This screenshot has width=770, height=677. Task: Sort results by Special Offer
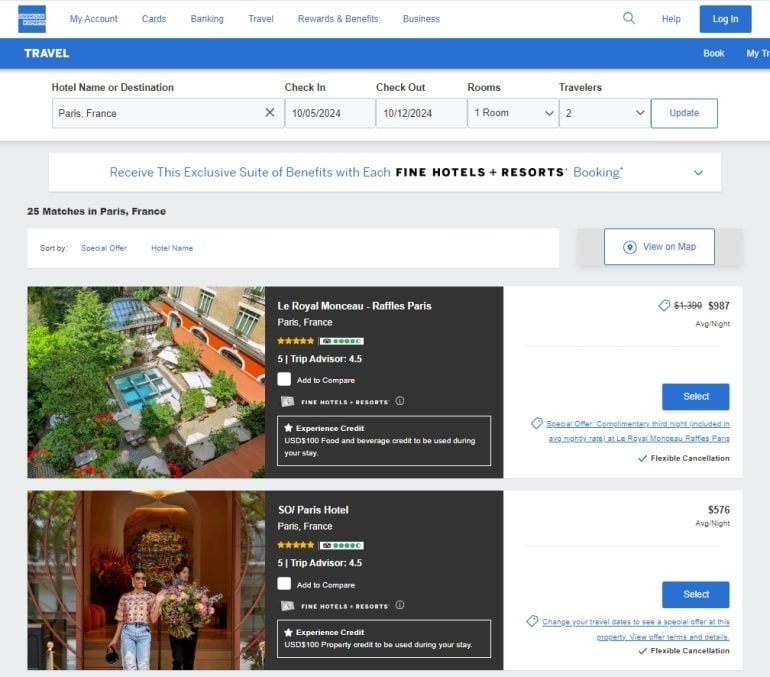click(104, 248)
